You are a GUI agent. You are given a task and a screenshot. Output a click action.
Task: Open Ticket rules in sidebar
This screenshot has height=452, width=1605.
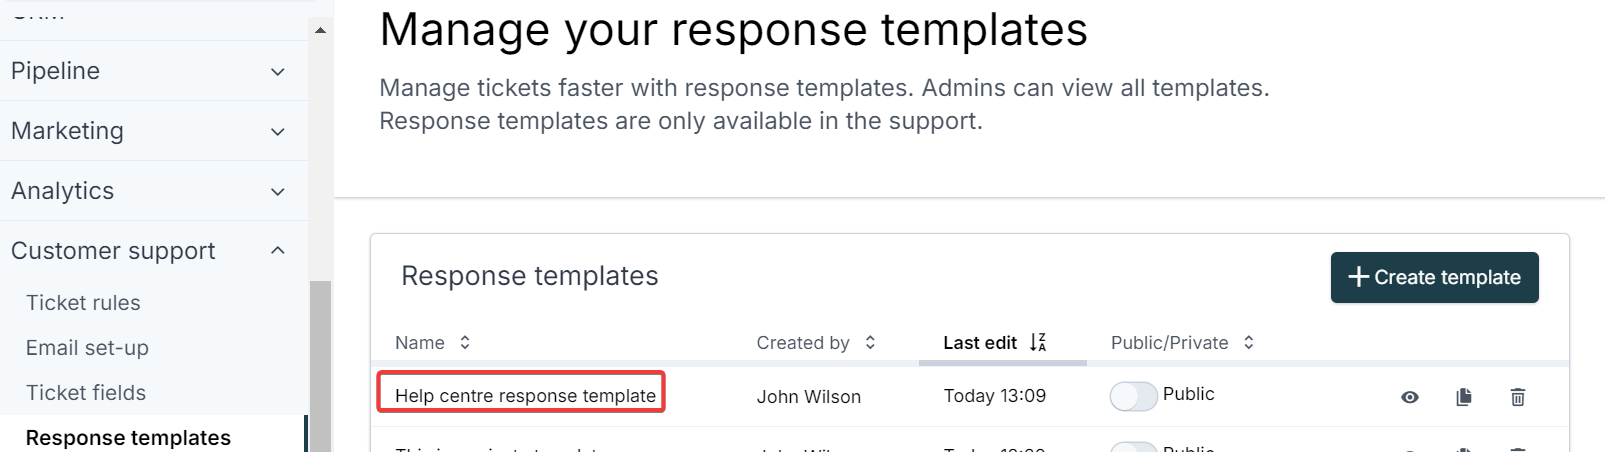coord(83,303)
